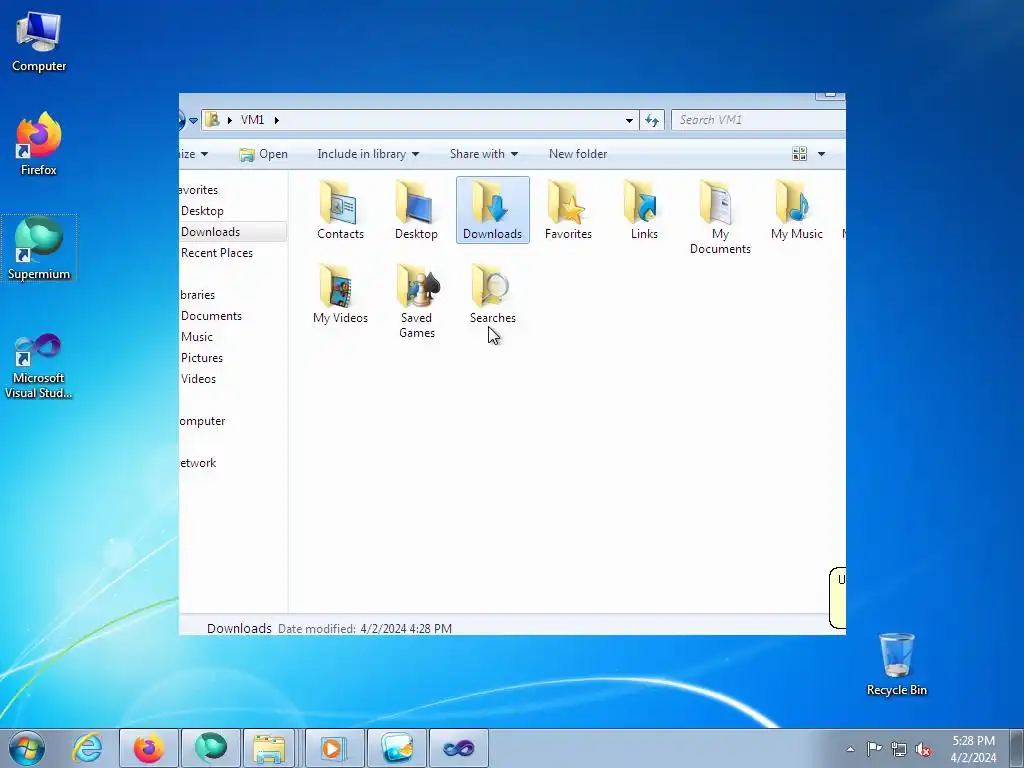Open Action Center flag icon
The height and width of the screenshot is (768, 1024).
874,749
